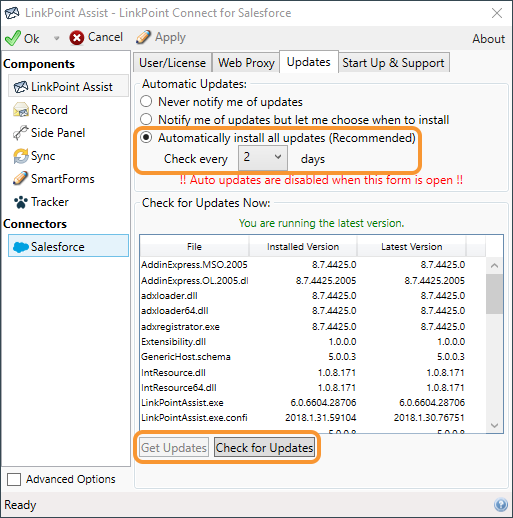Expand the Ok button dropdown arrow
The height and width of the screenshot is (518, 513).
56,38
